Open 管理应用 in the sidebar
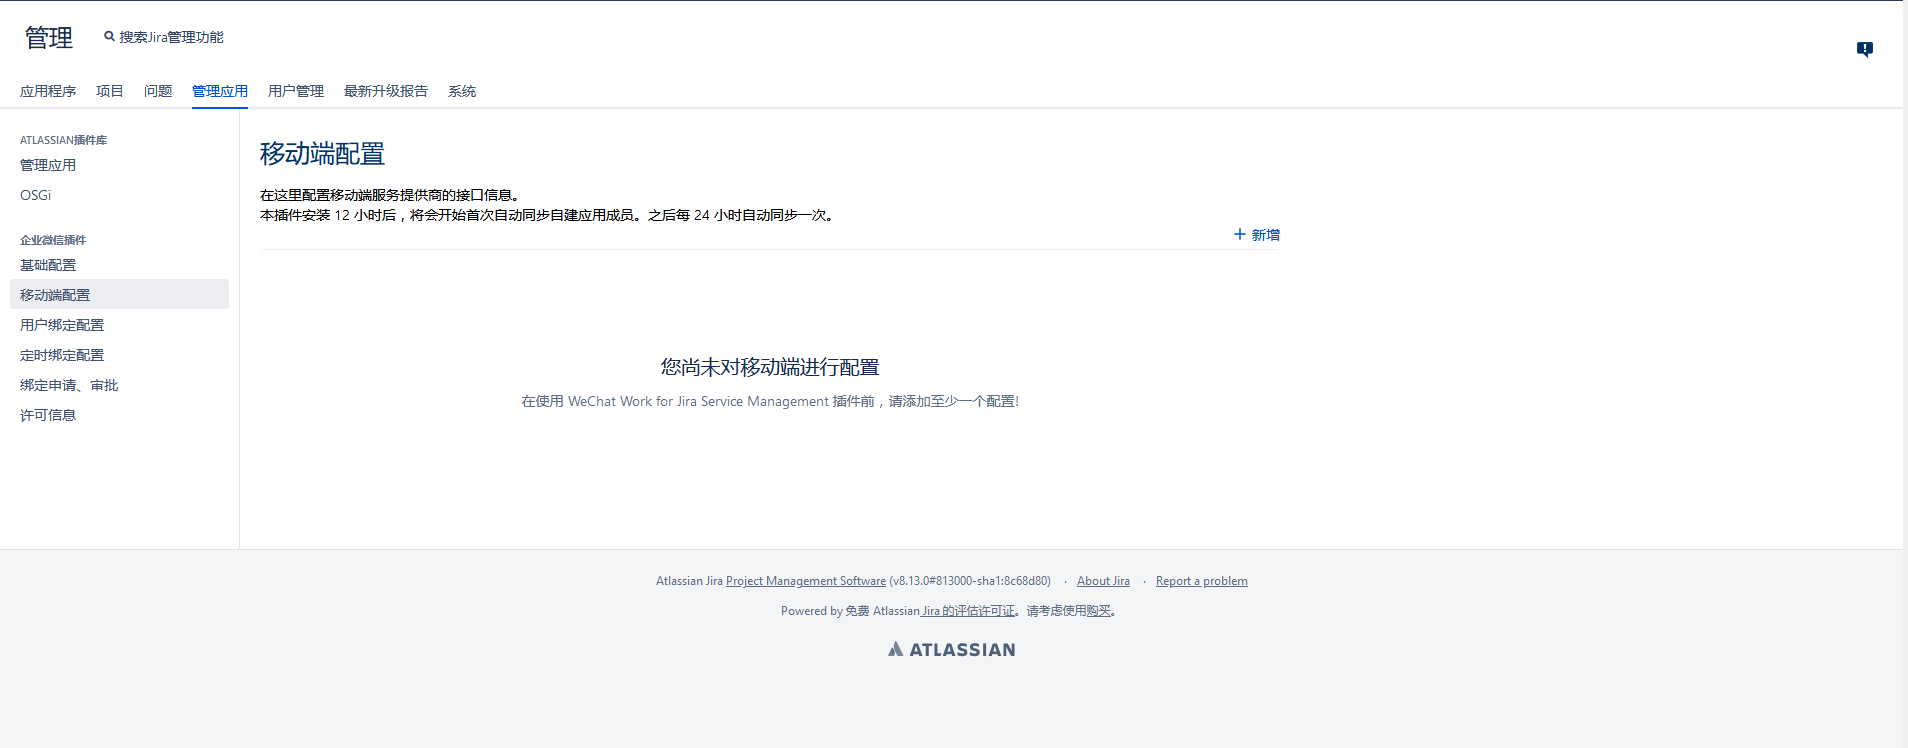Screen dimensions: 1908x748 pos(48,165)
